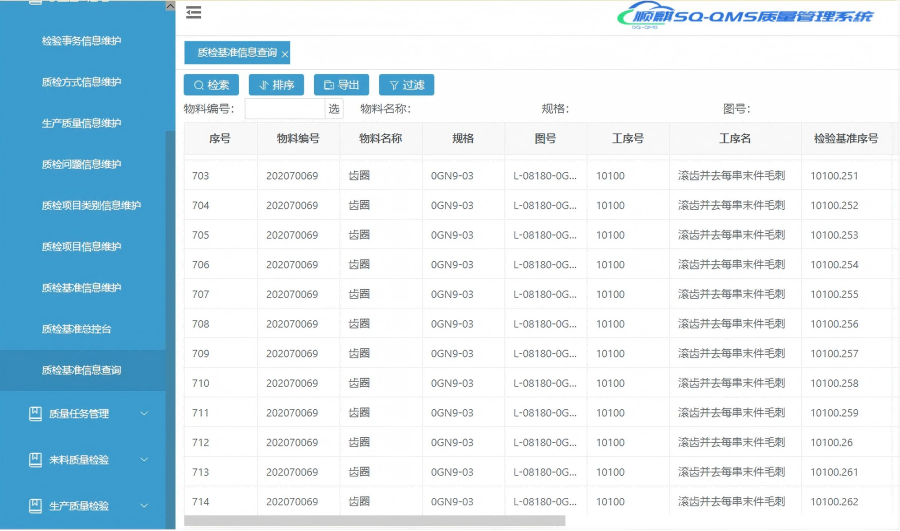The image size is (900, 531).
Task: Click the SQ-QMS logo in the header
Action: 746,17
